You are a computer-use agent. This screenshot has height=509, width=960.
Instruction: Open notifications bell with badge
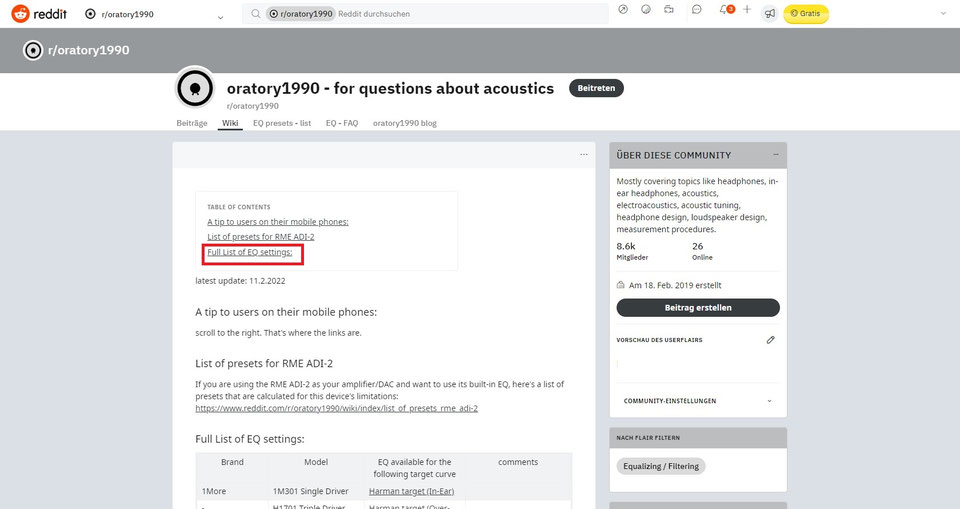725,11
